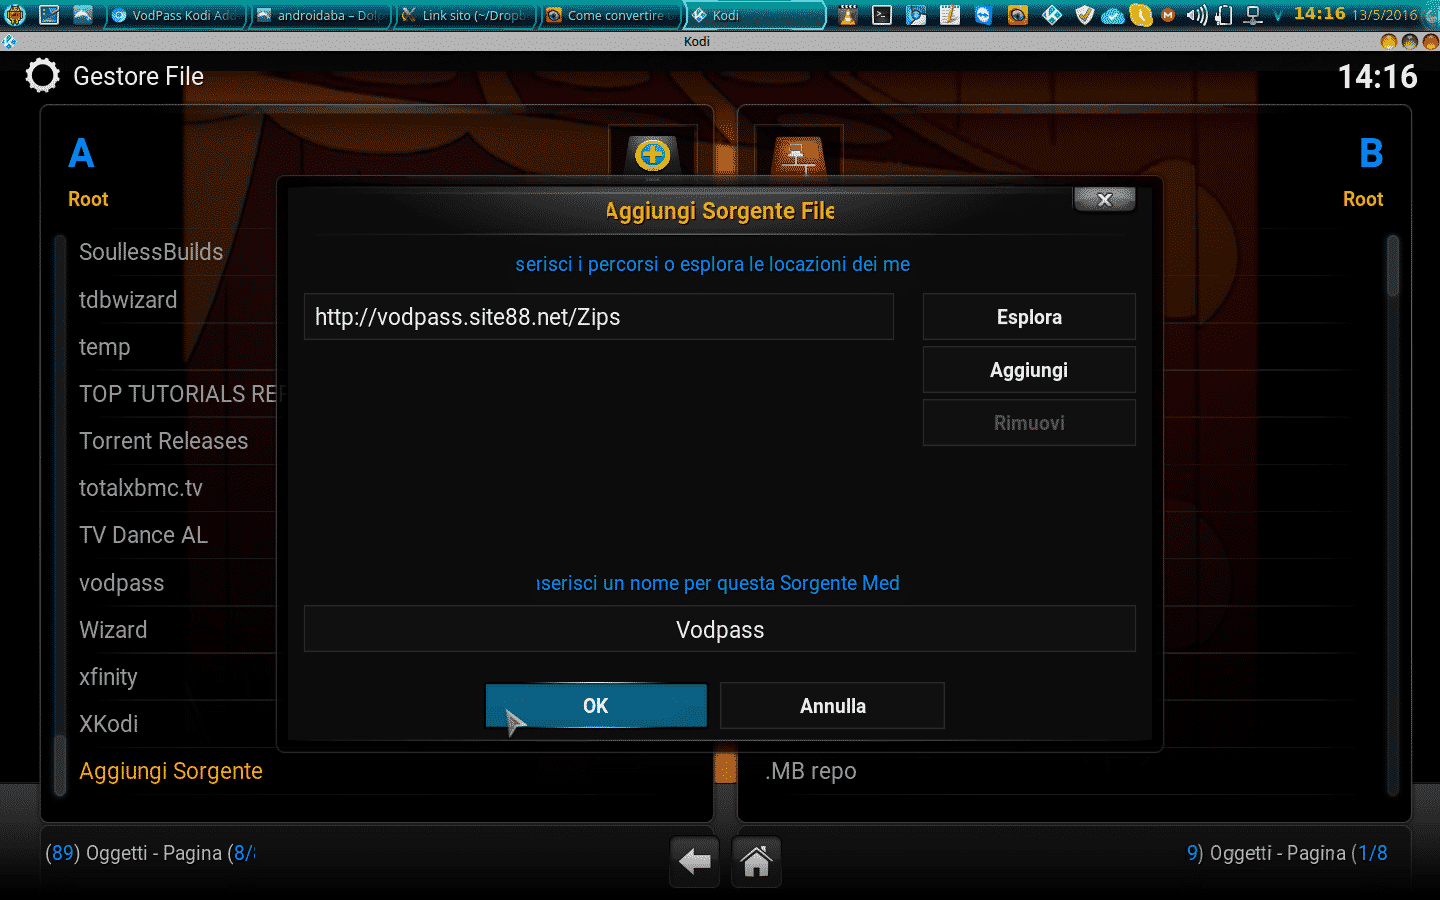Confirm the new source with the OK button

pos(596,706)
